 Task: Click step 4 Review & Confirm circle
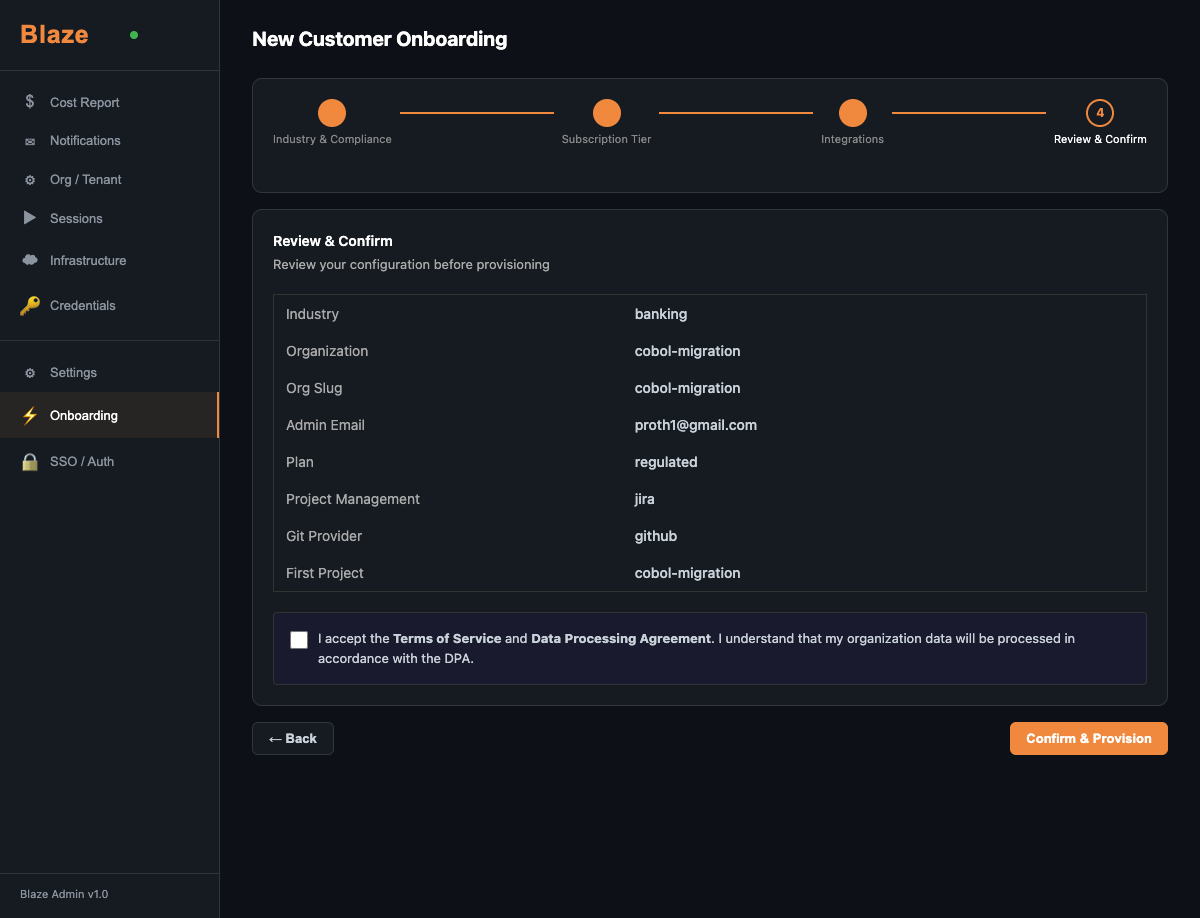pyautogui.click(x=1100, y=113)
